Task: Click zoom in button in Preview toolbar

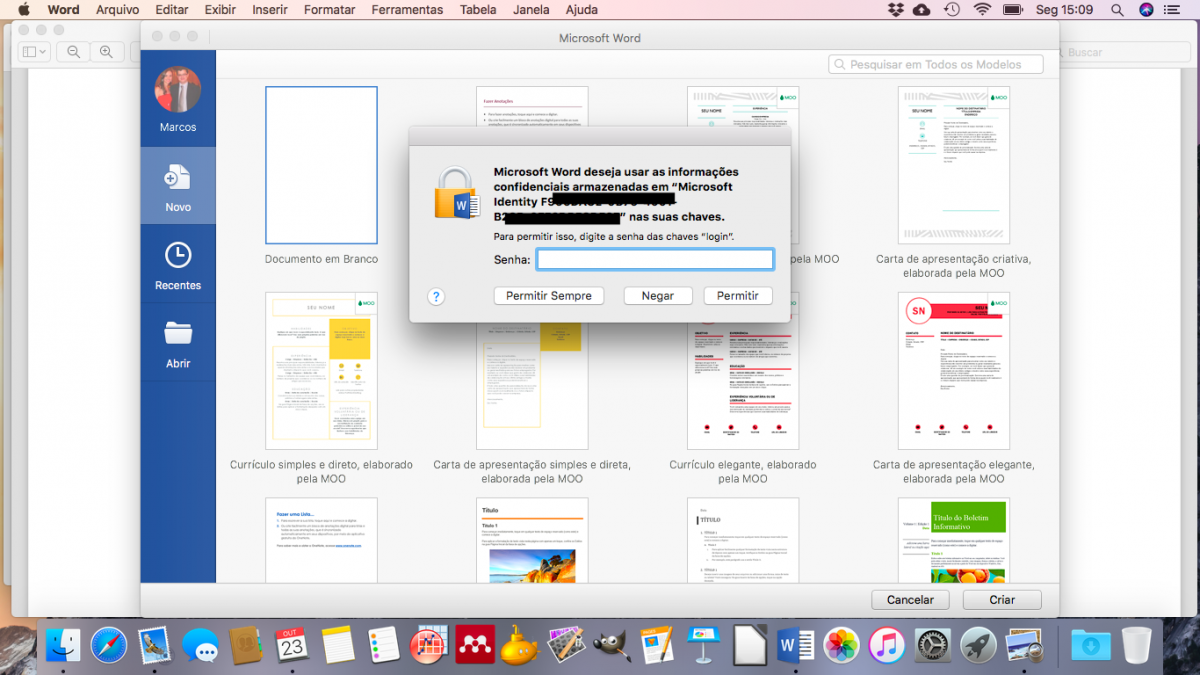Action: coord(105,52)
